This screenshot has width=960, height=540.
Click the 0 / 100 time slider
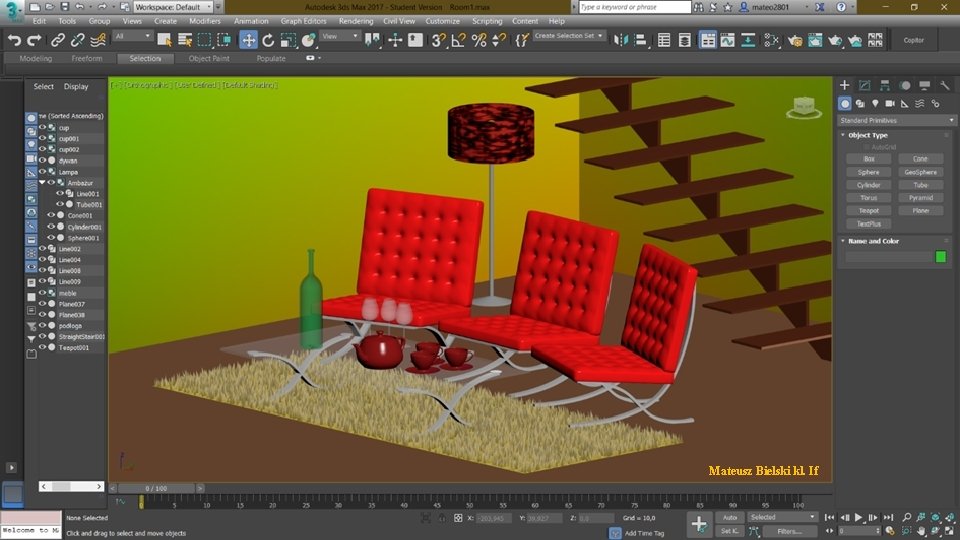tap(156, 488)
